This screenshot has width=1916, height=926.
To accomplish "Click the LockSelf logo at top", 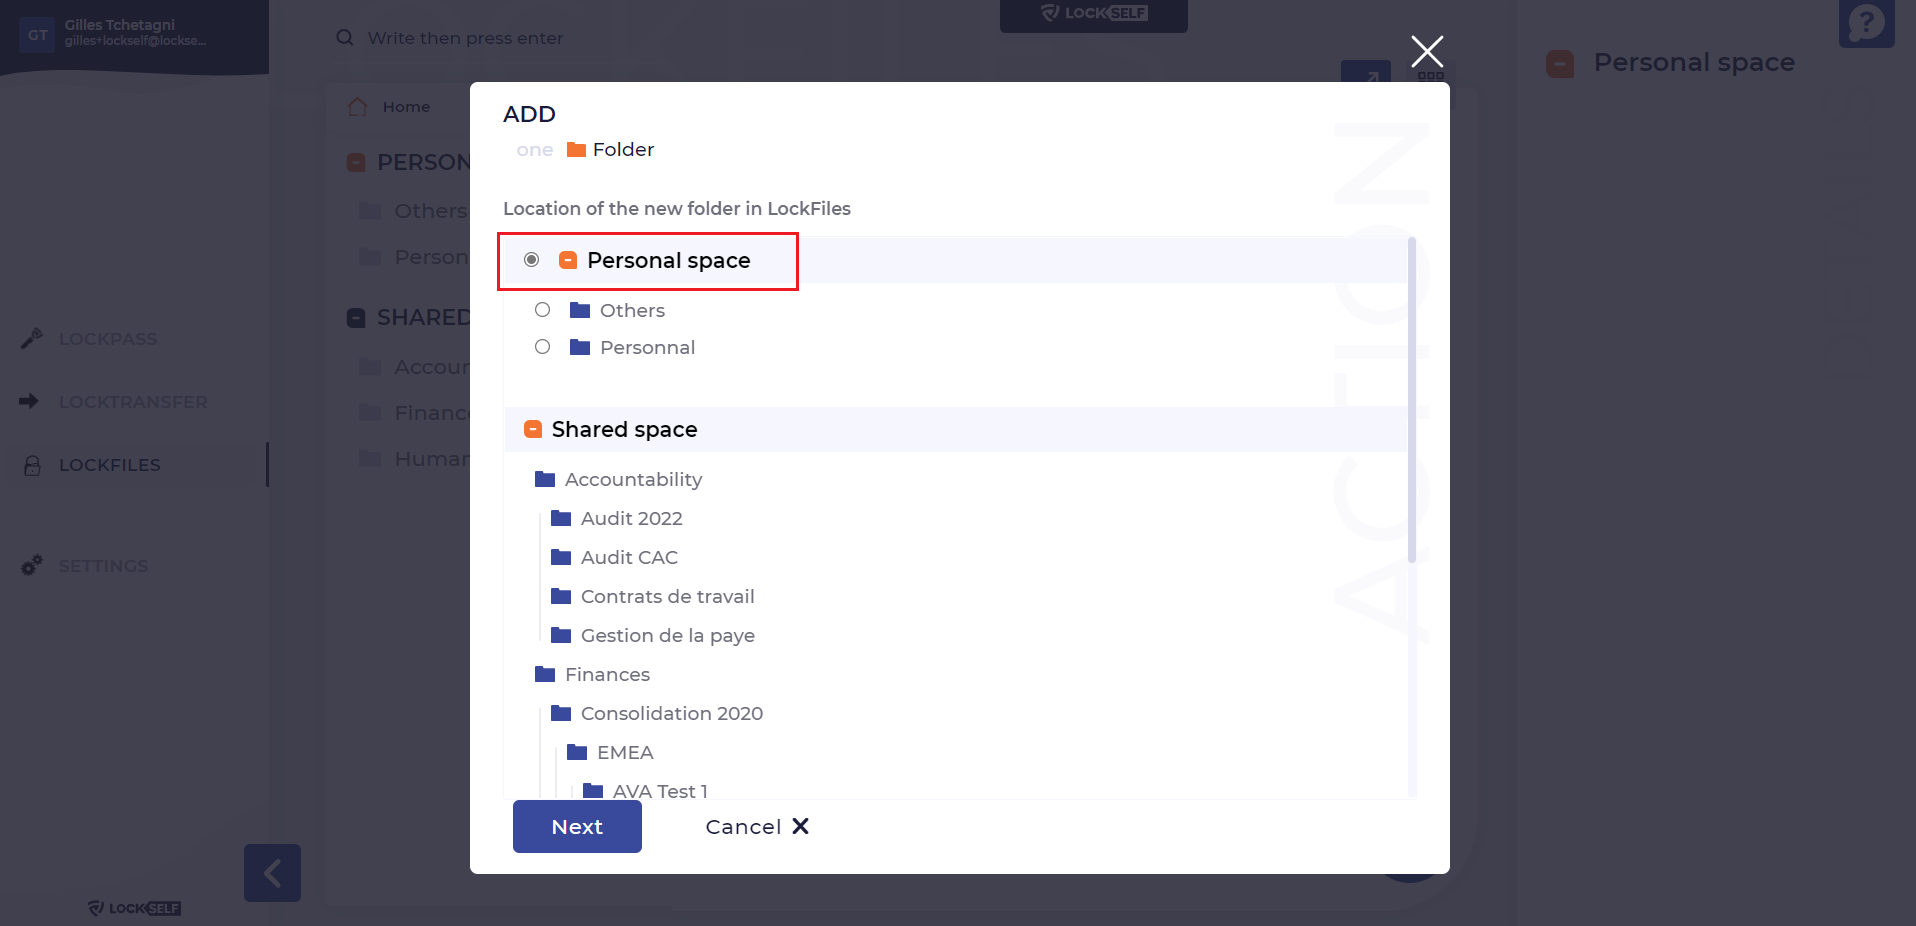I will coord(1094,14).
